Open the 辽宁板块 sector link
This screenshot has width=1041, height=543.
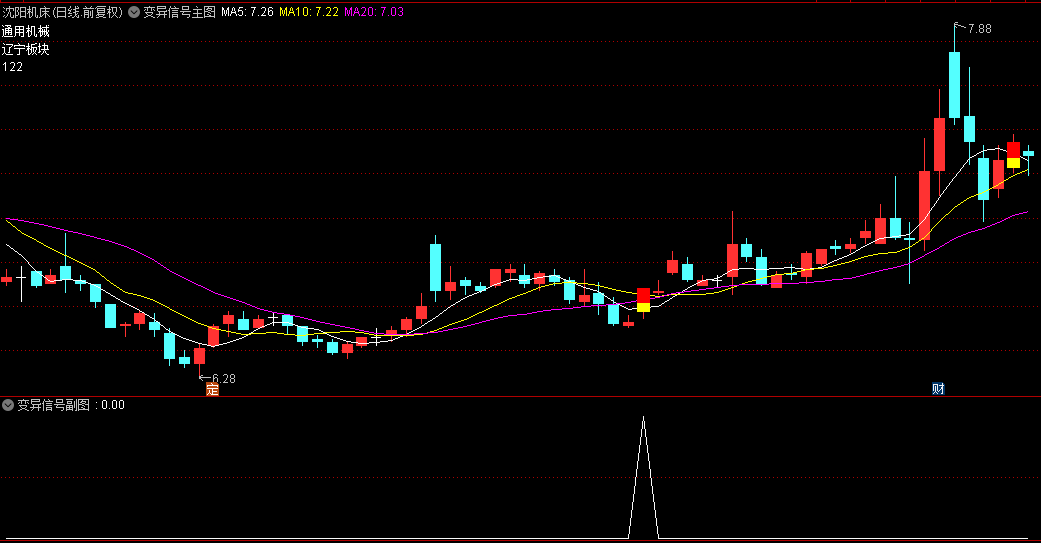[x=26, y=49]
